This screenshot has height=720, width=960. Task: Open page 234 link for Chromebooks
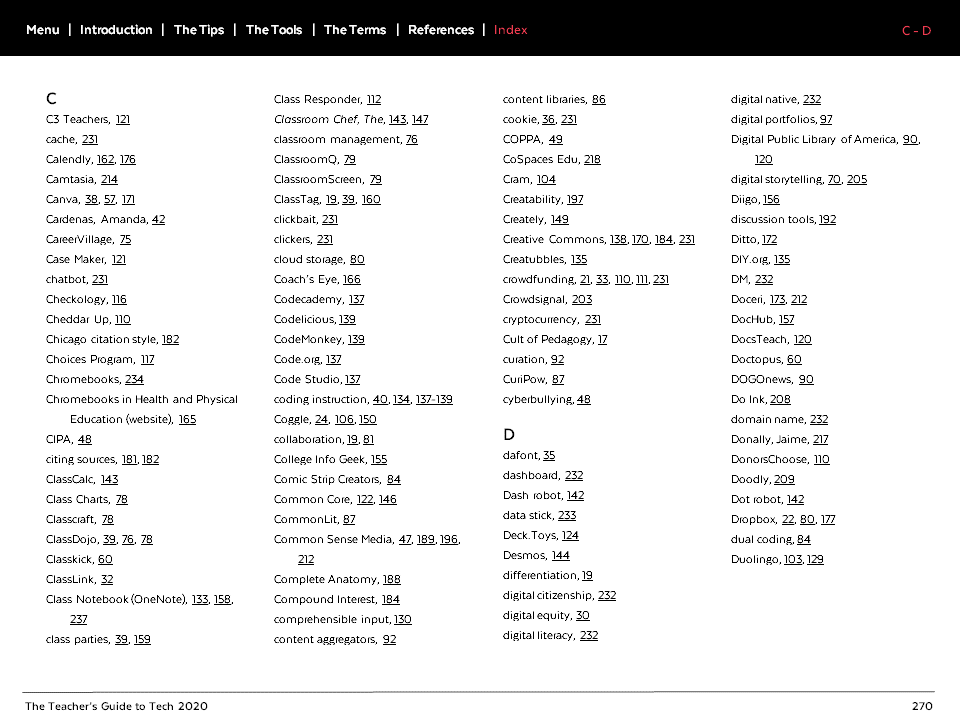[134, 379]
